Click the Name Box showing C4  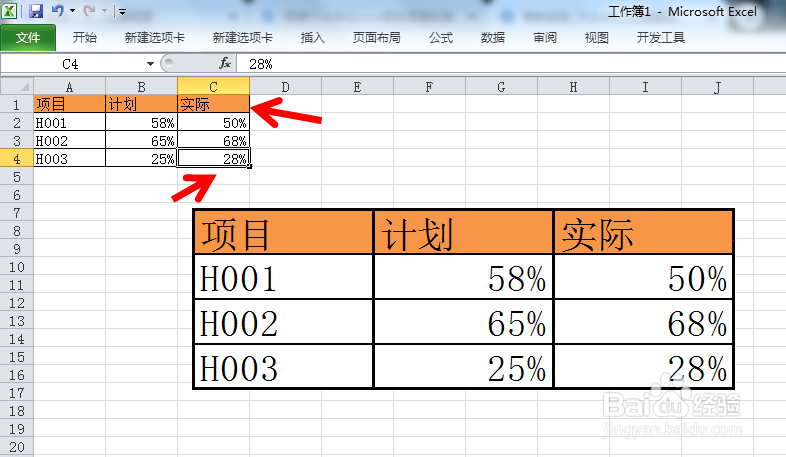coord(73,64)
